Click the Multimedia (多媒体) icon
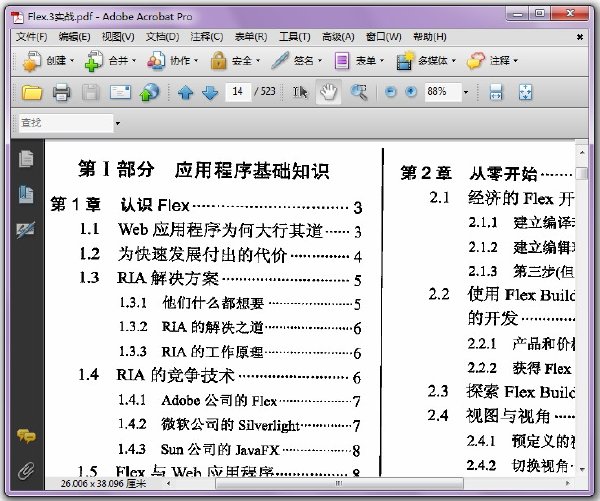Image resolution: width=600 pixels, height=501 pixels. point(405,61)
